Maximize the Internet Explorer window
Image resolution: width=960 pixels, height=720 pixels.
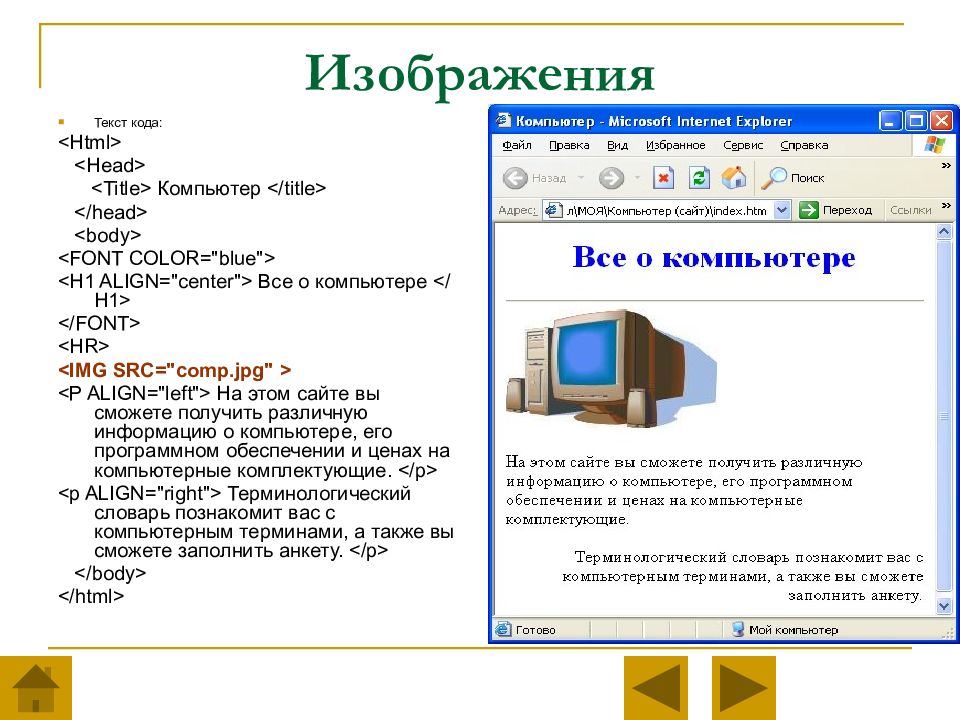916,121
